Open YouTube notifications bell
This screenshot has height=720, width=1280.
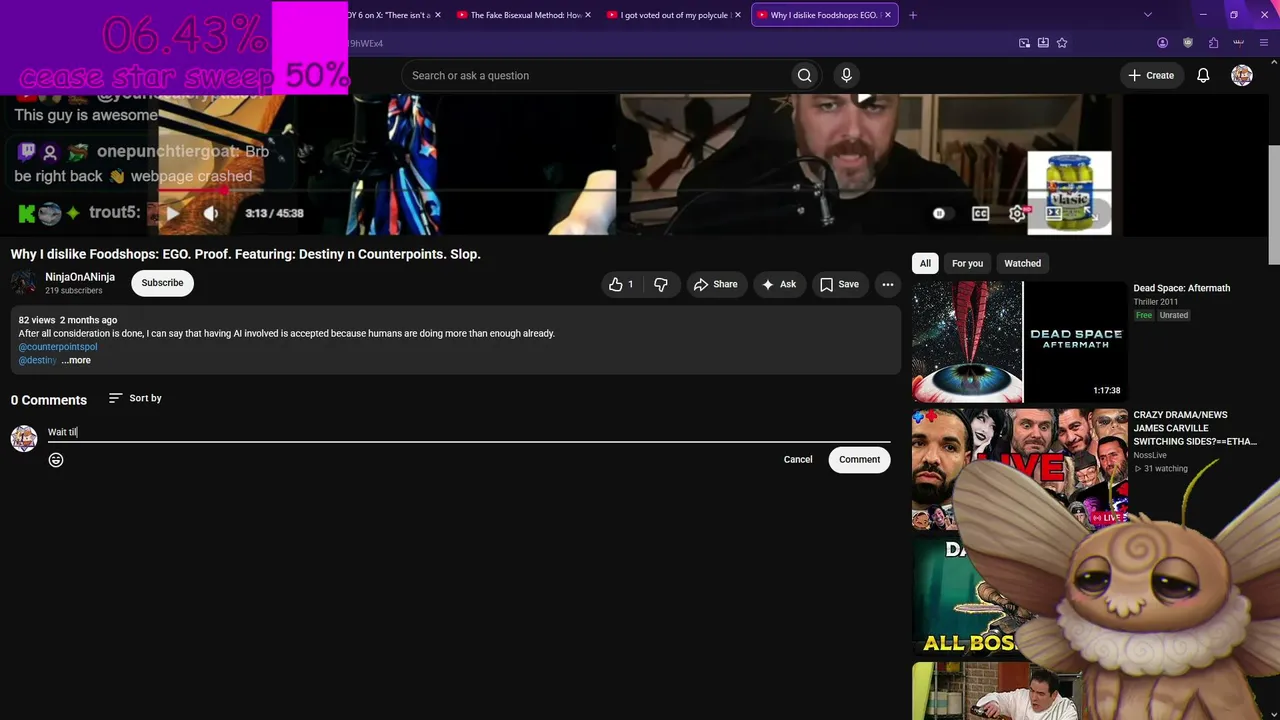coord(1203,75)
